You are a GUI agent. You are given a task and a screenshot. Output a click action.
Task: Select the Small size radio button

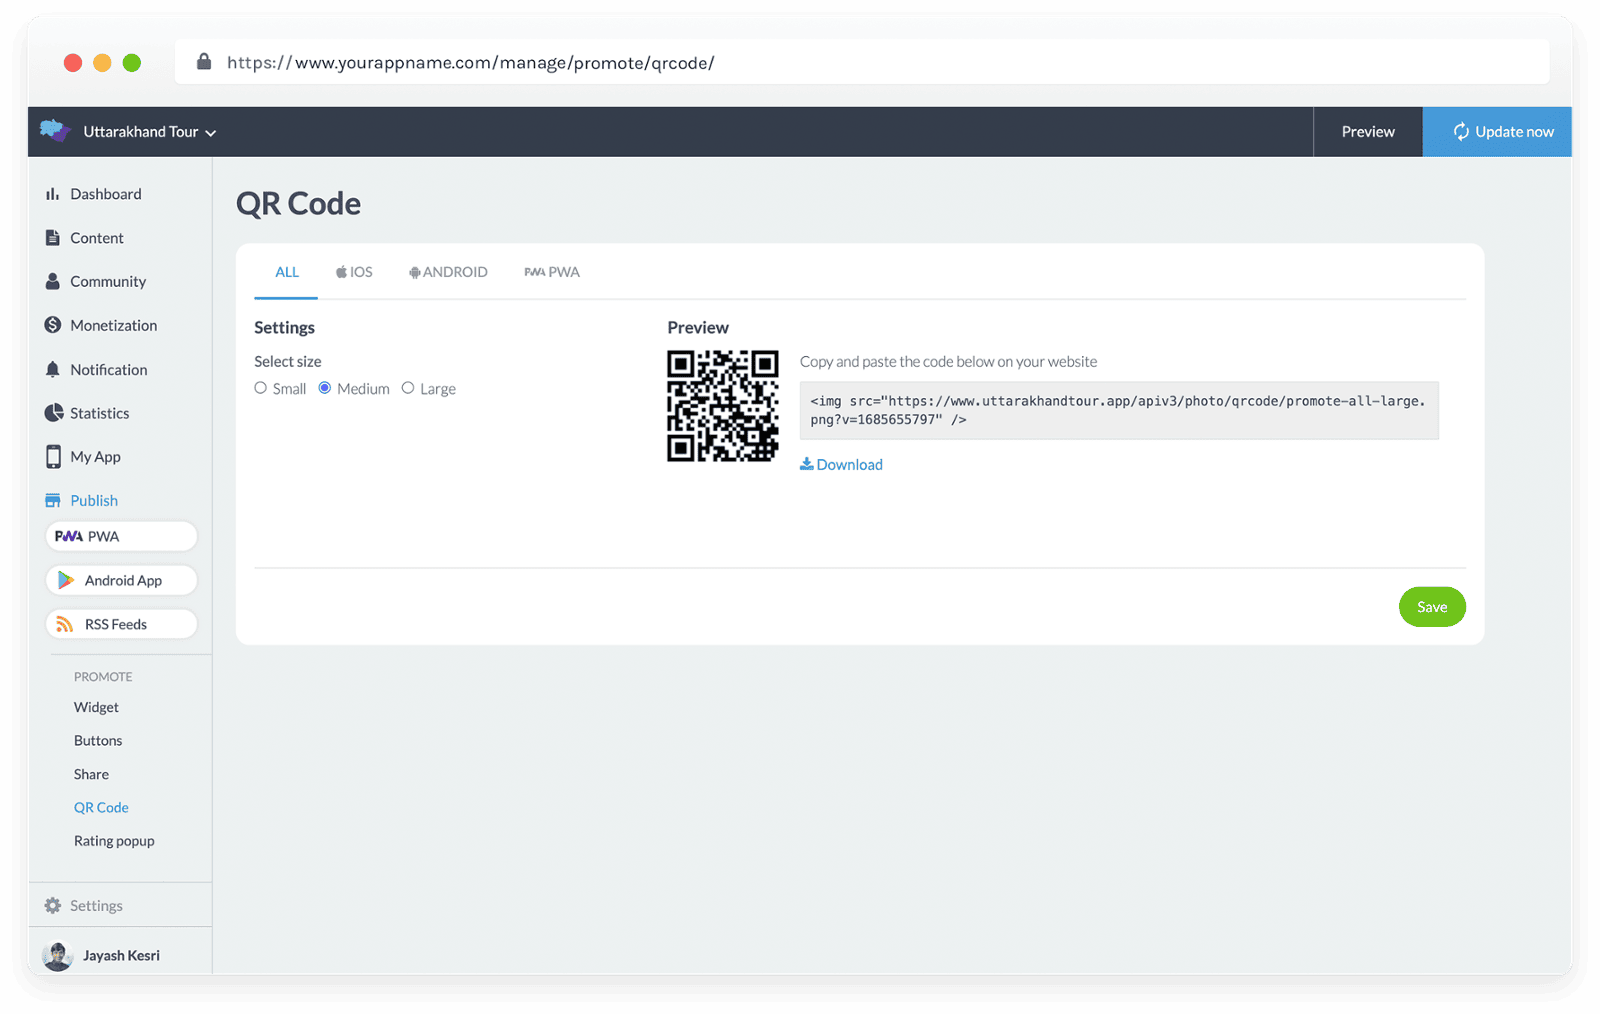pos(261,388)
